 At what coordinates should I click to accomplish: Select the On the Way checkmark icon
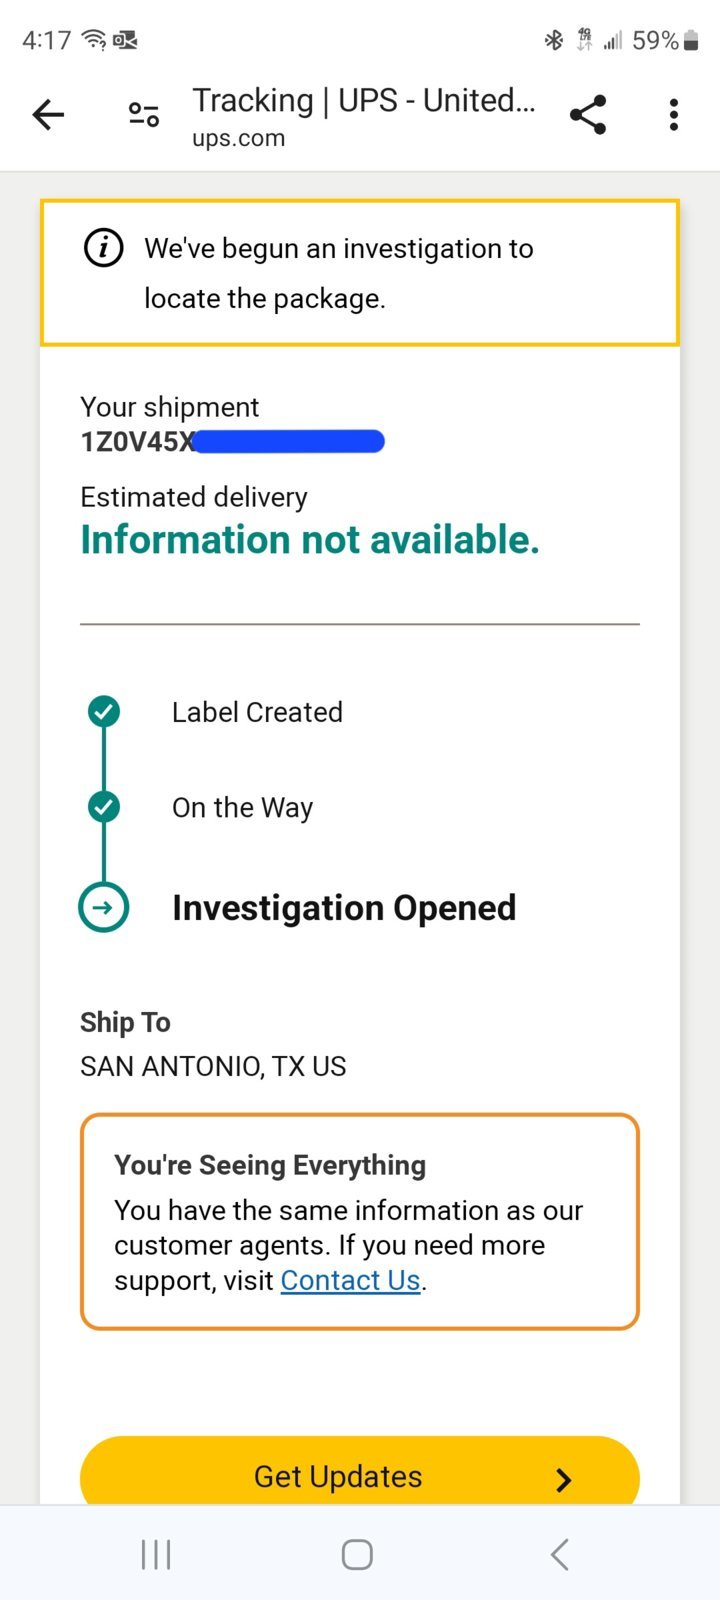tap(104, 807)
